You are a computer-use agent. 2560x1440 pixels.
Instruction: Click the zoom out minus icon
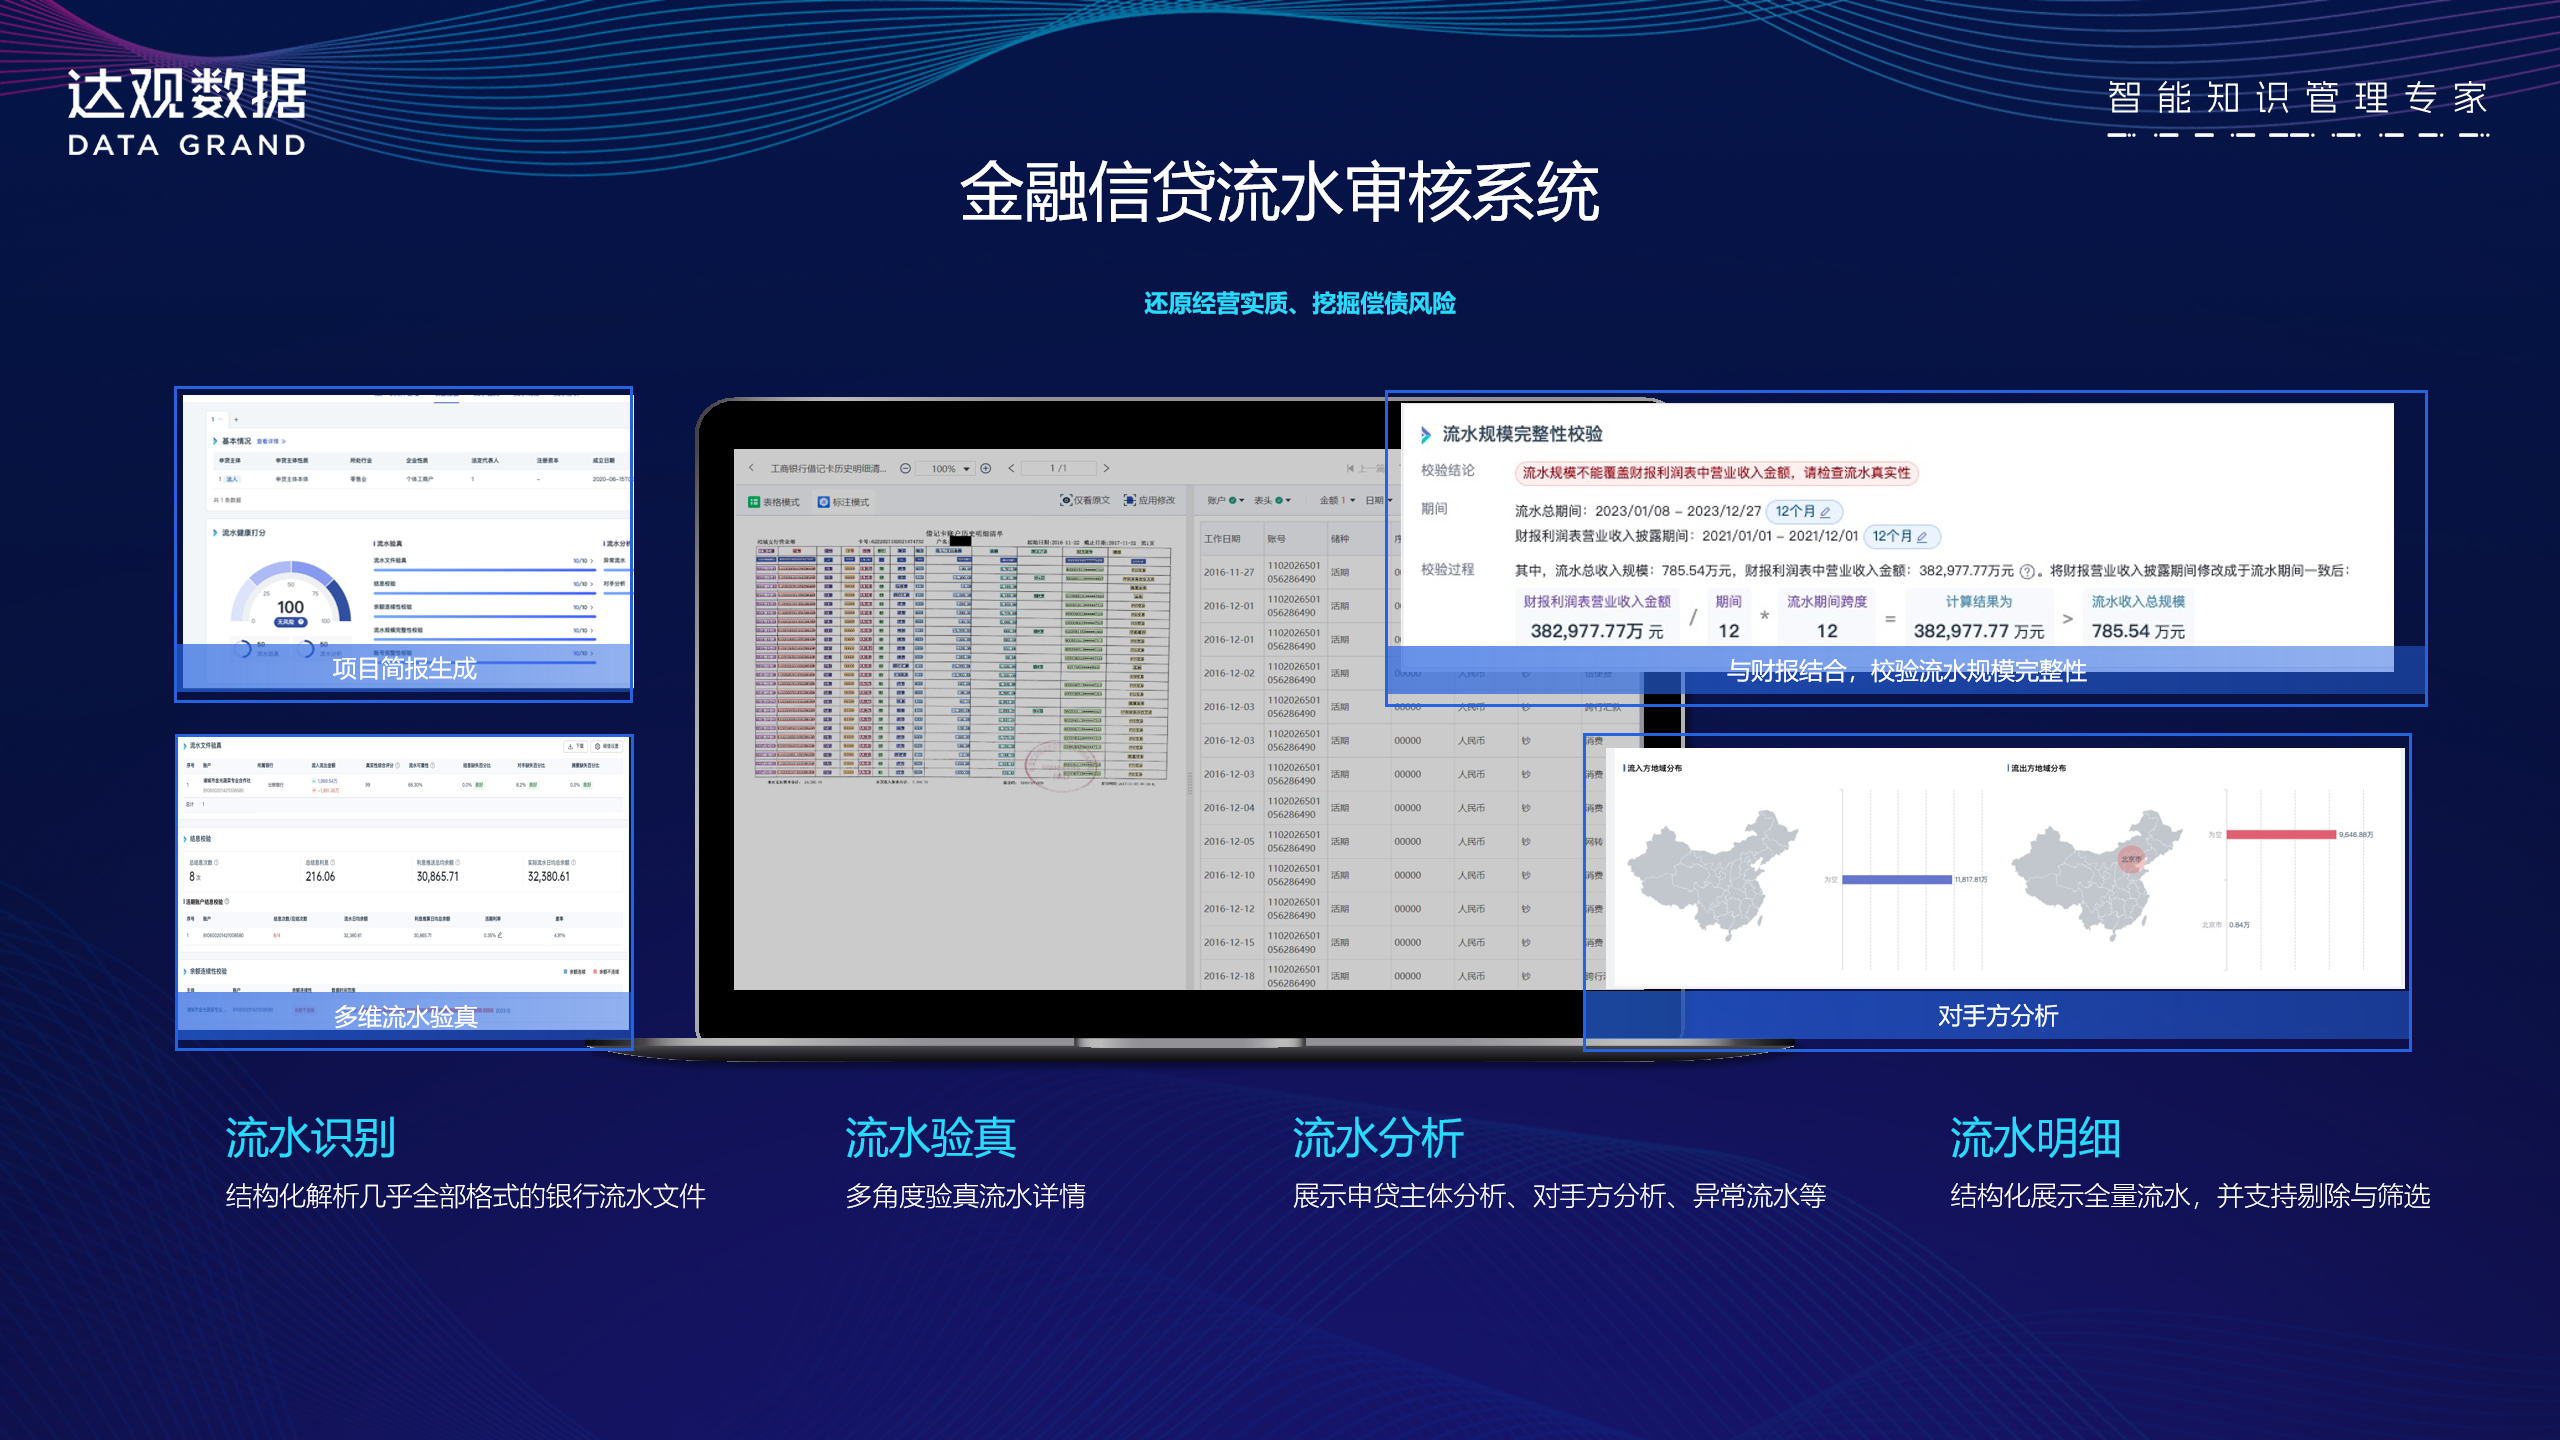pyautogui.click(x=905, y=468)
